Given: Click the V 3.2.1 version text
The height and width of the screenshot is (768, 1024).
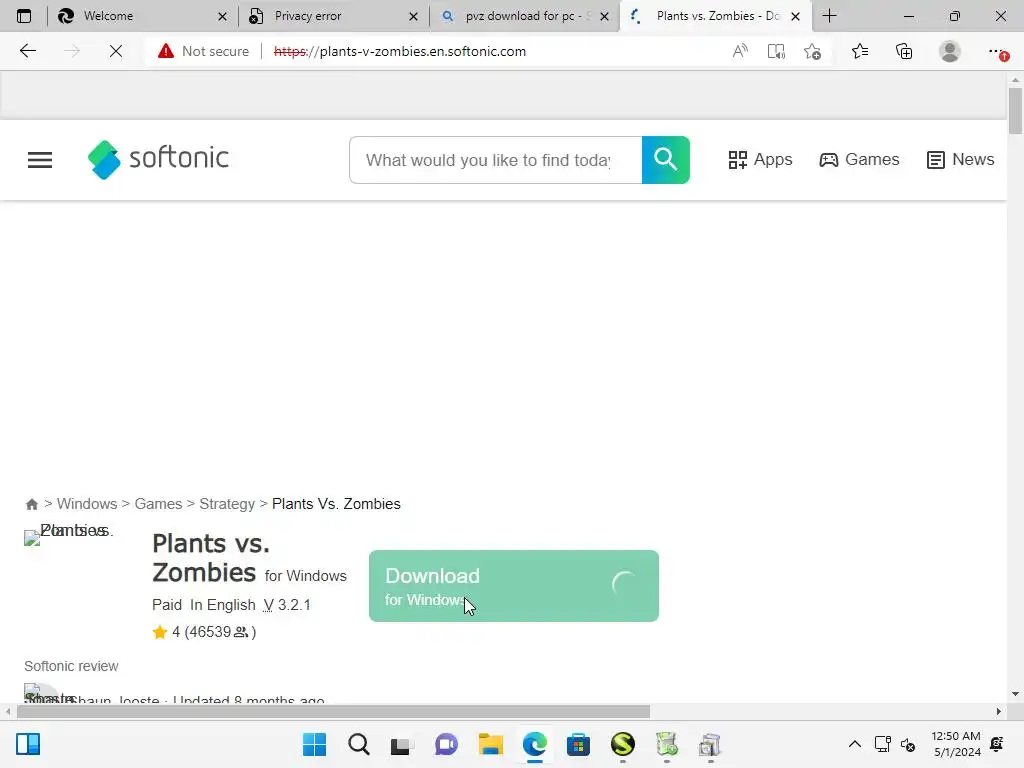Looking at the screenshot, I should pos(287,605).
